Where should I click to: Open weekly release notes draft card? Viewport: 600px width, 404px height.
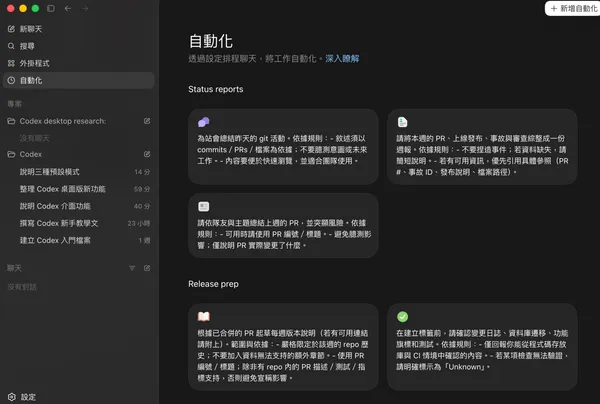coord(283,347)
